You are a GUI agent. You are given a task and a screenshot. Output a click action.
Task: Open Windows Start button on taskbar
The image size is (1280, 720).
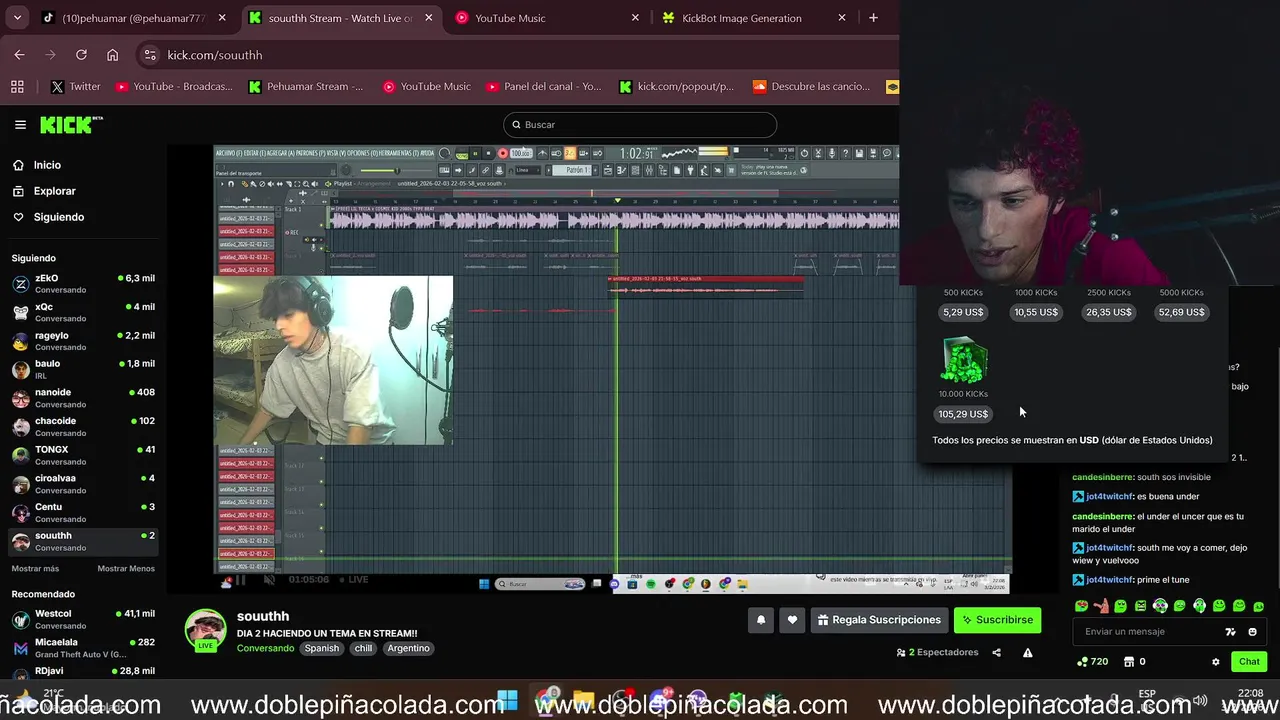click(507, 701)
